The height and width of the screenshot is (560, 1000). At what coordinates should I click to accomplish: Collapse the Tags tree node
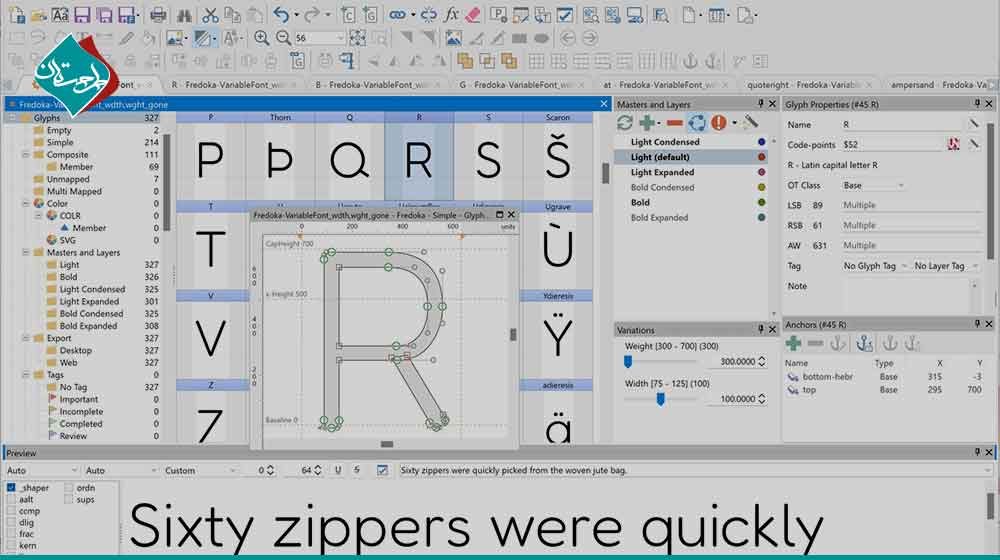tap(26, 375)
